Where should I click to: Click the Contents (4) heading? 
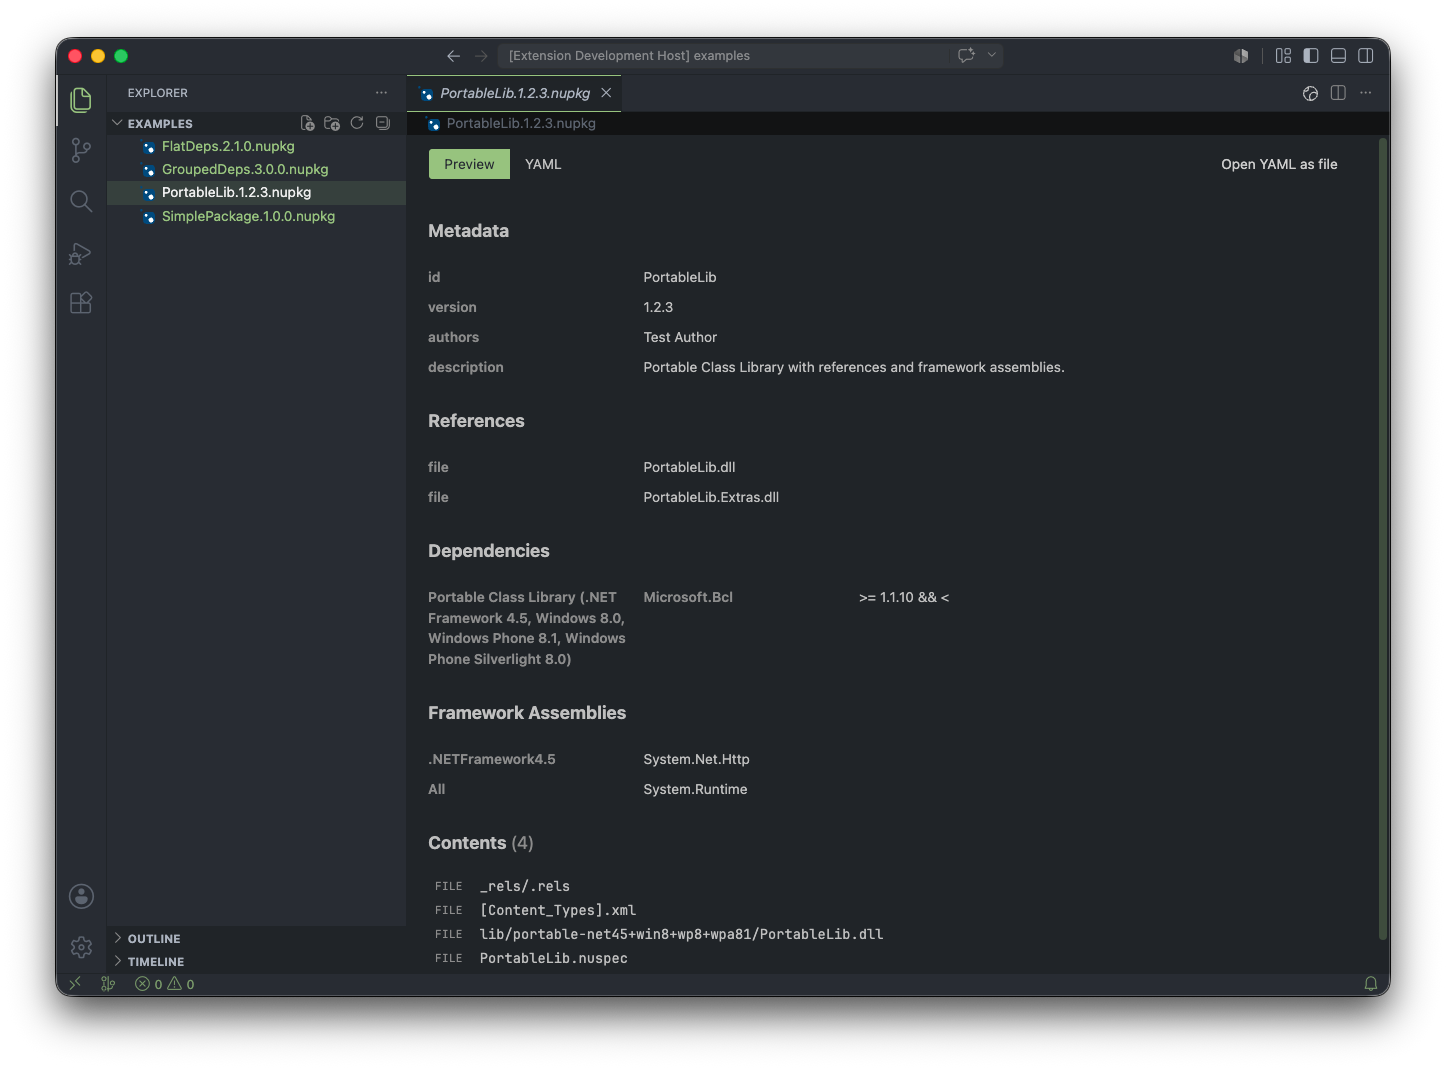481,843
